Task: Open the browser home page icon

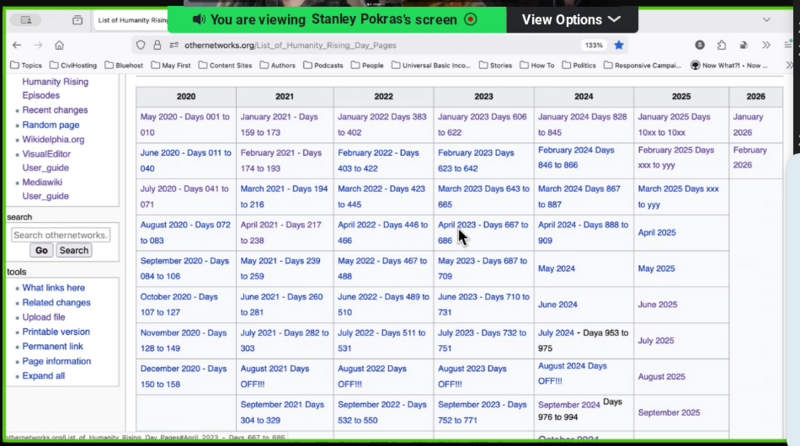Action: [59, 45]
